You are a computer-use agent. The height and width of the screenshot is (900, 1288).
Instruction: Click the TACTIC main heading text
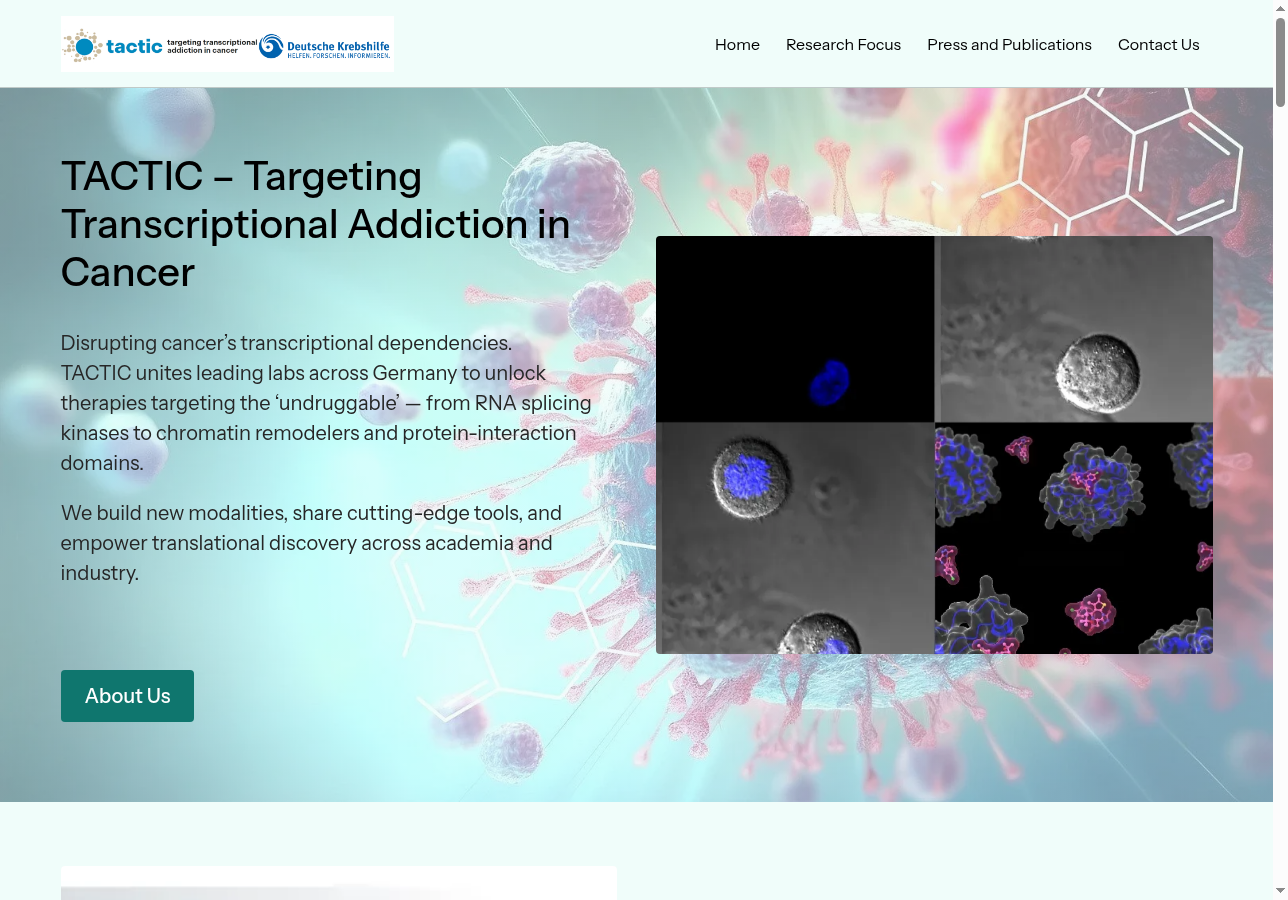click(315, 224)
